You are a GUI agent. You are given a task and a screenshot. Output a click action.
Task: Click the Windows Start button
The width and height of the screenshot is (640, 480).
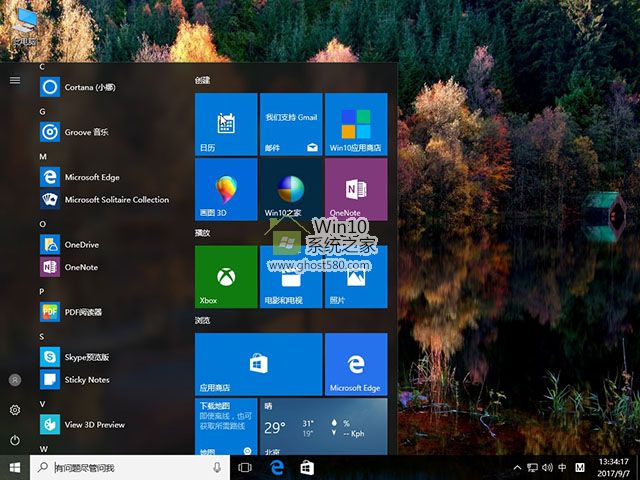coord(15,467)
